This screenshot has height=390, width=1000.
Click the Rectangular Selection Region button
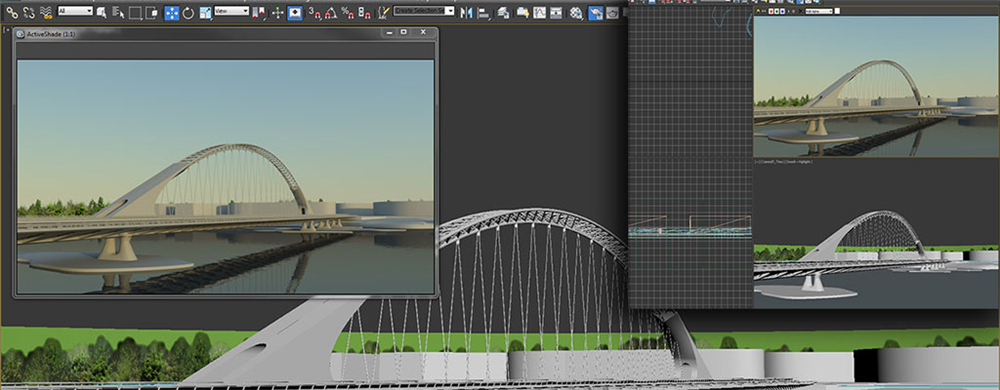click(135, 12)
